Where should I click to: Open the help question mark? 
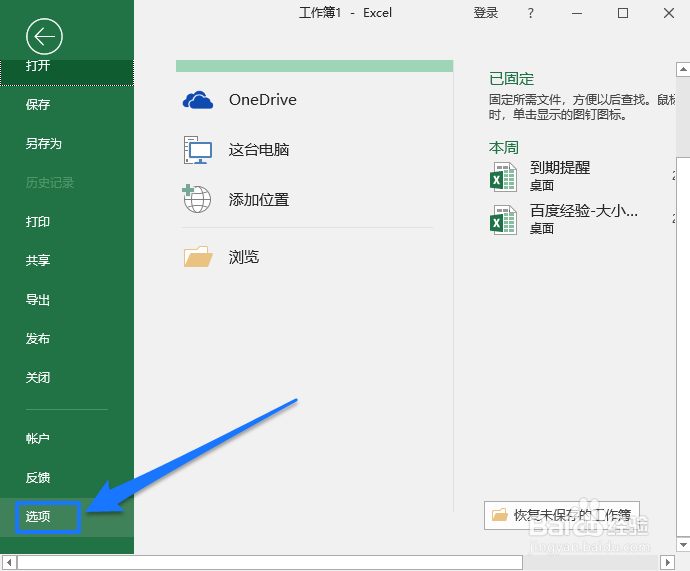[x=531, y=13]
